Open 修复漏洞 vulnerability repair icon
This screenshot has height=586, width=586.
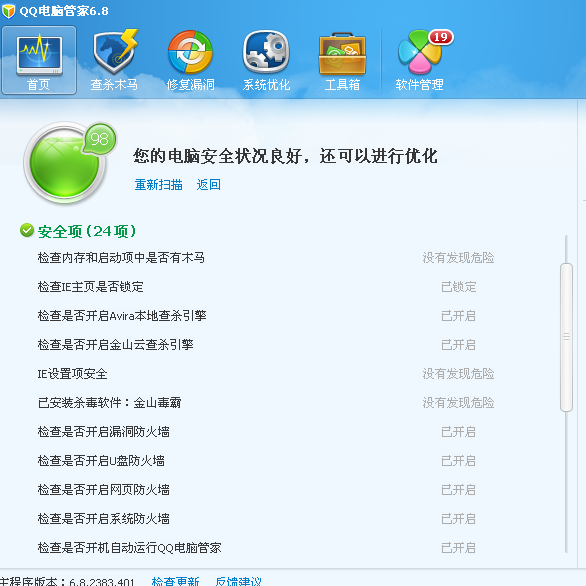(x=190, y=60)
